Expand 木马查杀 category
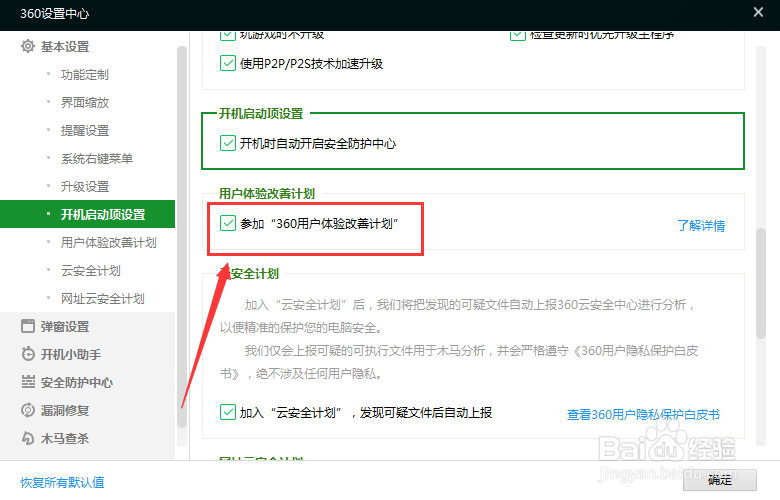Screen dimensions: 780x500 point(65,438)
